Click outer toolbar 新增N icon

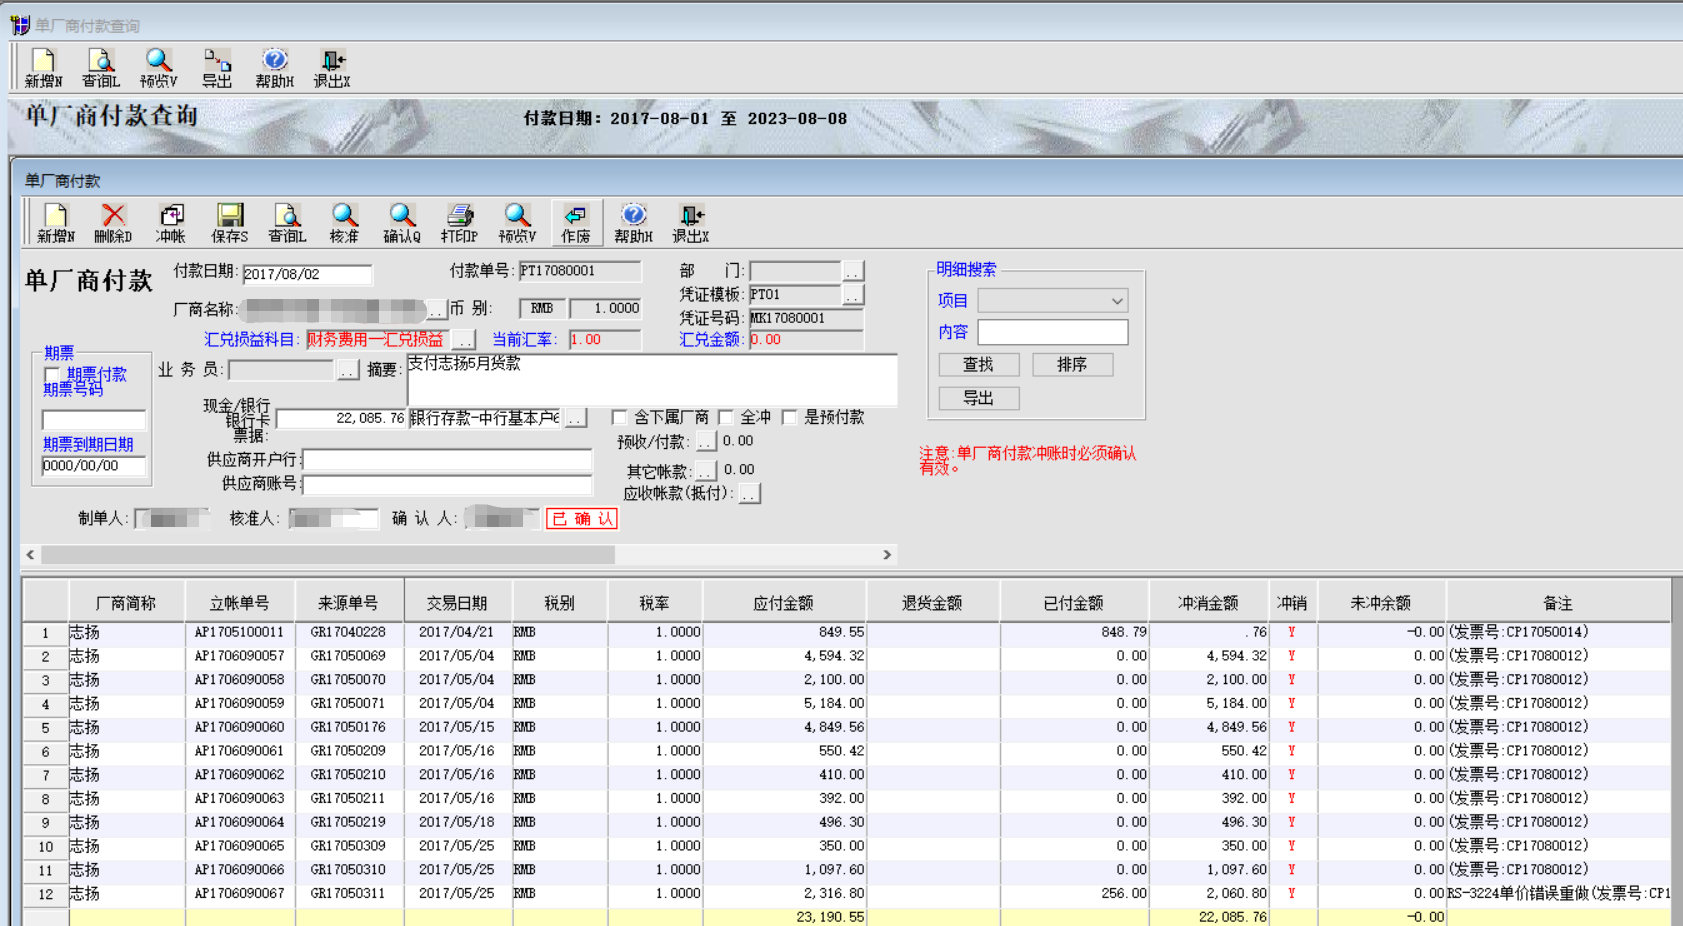click(x=44, y=68)
